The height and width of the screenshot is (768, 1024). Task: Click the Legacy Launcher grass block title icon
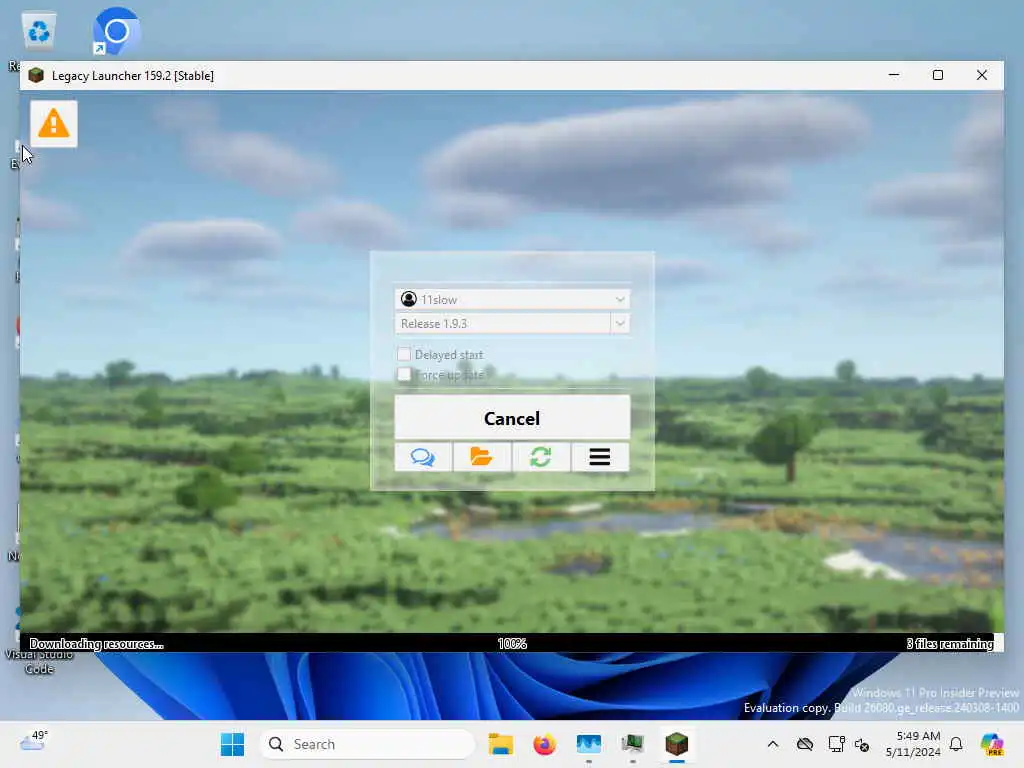36,76
